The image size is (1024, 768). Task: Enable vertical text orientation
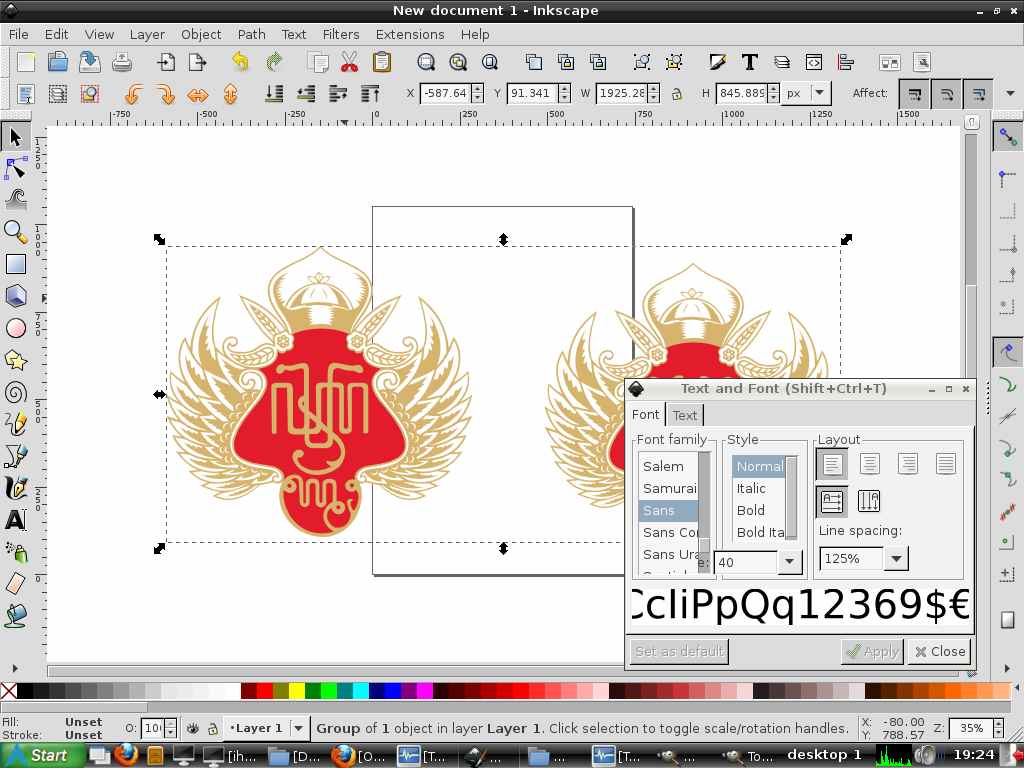pyautogui.click(x=868, y=501)
